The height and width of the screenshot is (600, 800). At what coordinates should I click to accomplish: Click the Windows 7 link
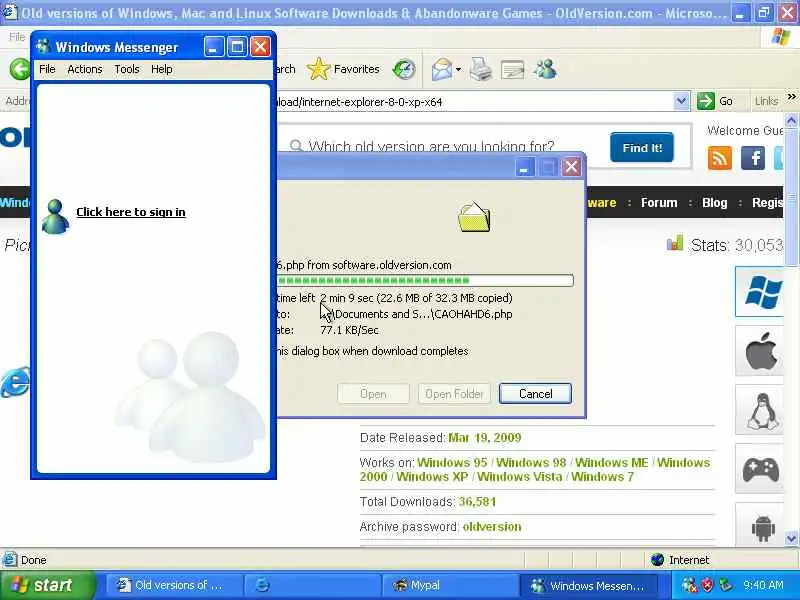(602, 477)
